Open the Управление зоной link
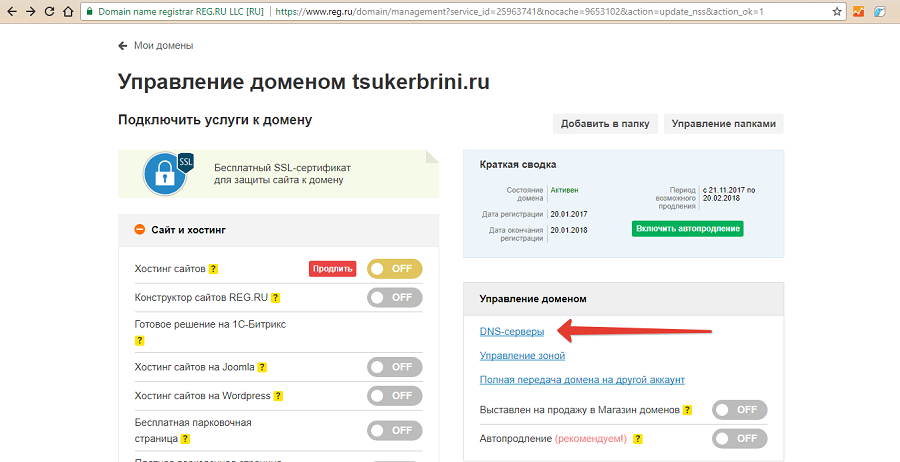900x462 pixels. point(522,355)
